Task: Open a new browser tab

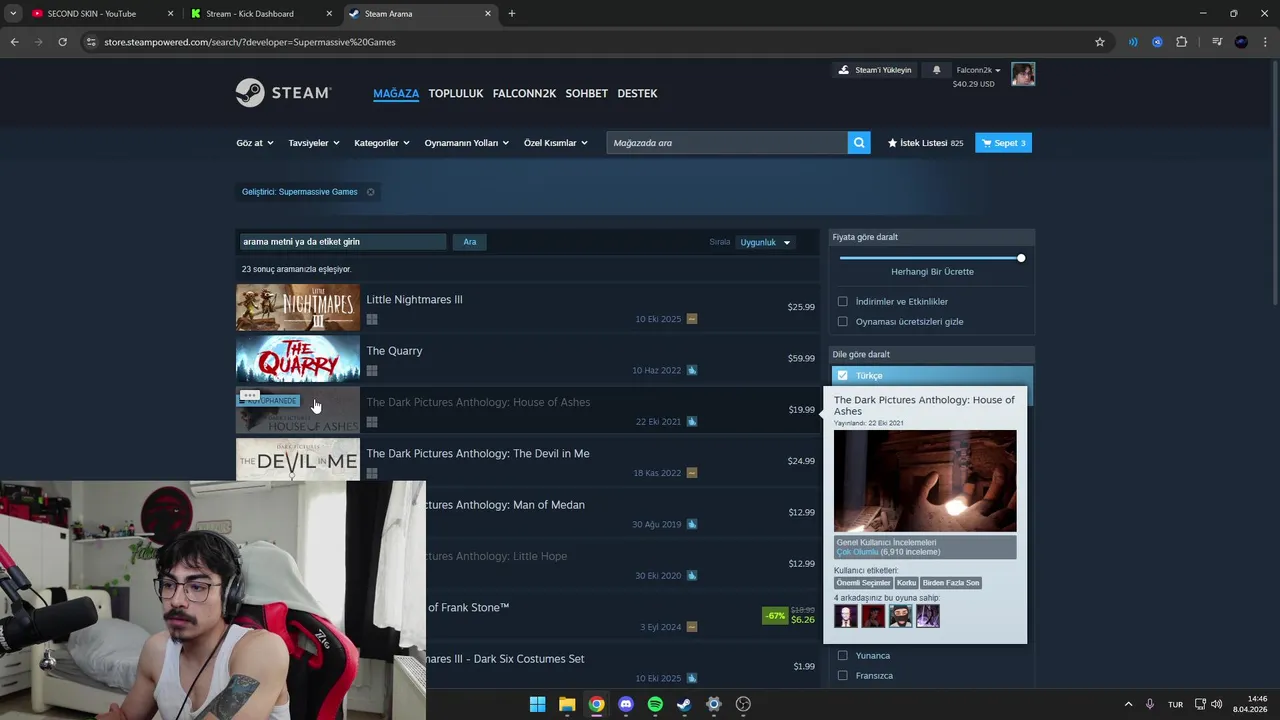Action: coord(512,14)
